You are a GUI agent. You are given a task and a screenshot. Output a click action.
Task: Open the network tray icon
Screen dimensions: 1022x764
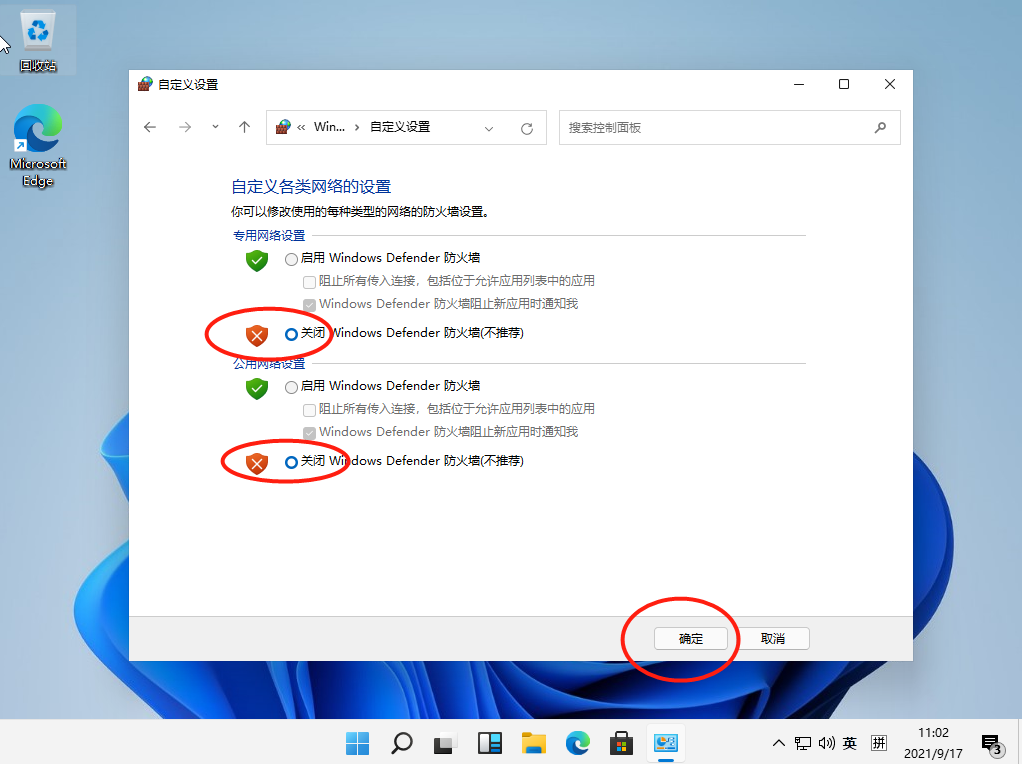[x=803, y=743]
